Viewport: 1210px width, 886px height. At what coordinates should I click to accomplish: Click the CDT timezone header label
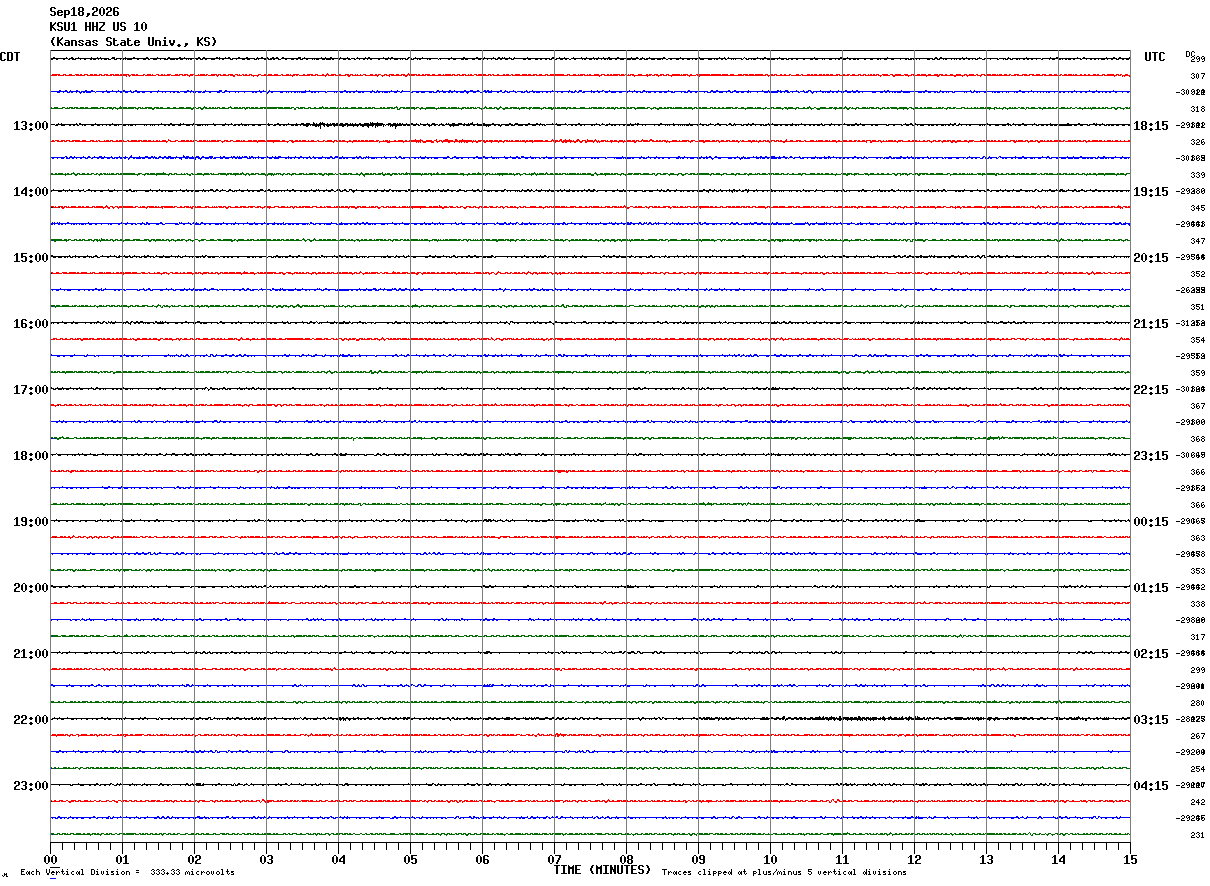[x=10, y=57]
